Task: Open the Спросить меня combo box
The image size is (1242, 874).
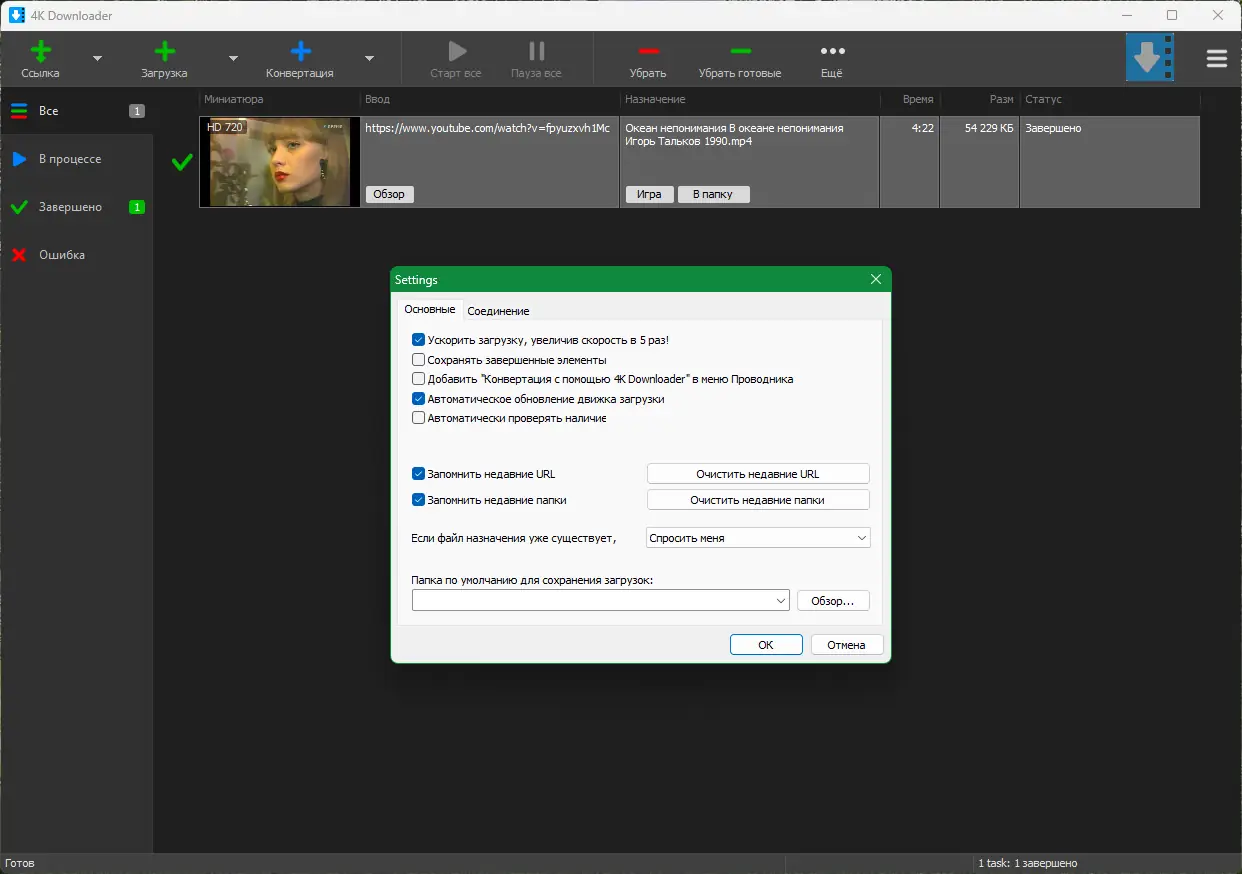Action: coord(758,538)
